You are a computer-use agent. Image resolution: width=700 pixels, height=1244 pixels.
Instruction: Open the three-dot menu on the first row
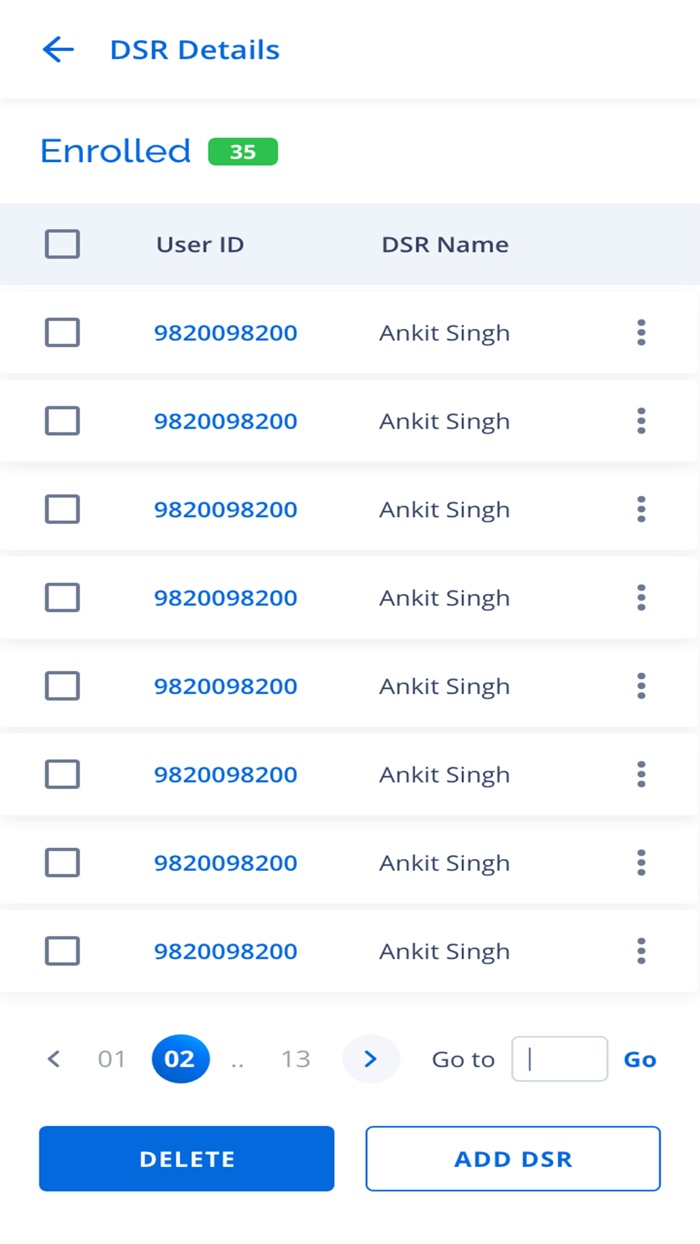641,333
